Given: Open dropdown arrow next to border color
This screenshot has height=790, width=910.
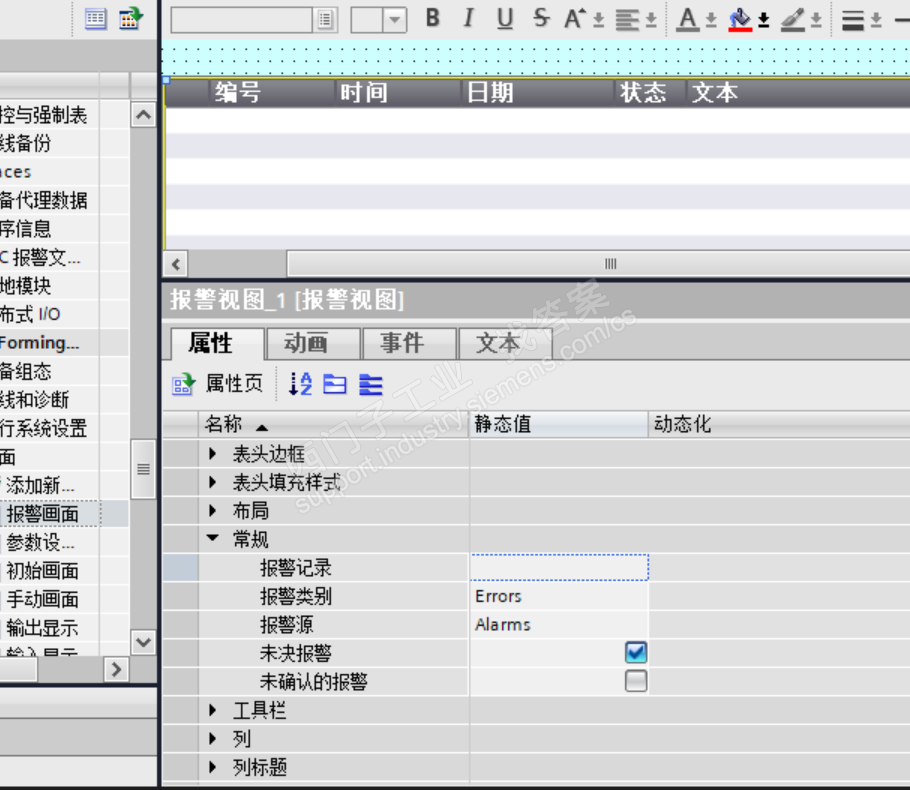Looking at the screenshot, I should point(816,21).
